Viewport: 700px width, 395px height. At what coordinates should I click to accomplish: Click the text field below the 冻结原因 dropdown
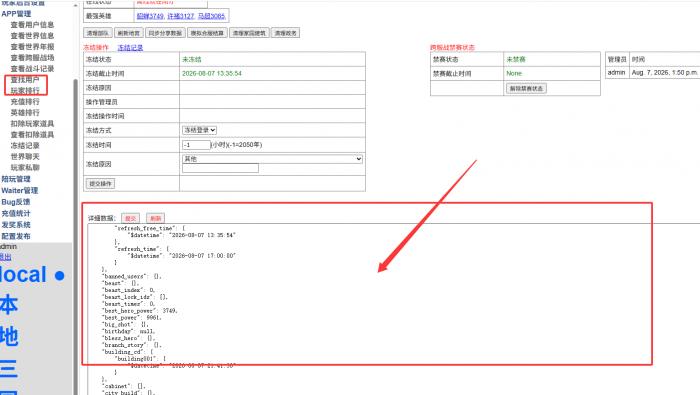pos(220,168)
